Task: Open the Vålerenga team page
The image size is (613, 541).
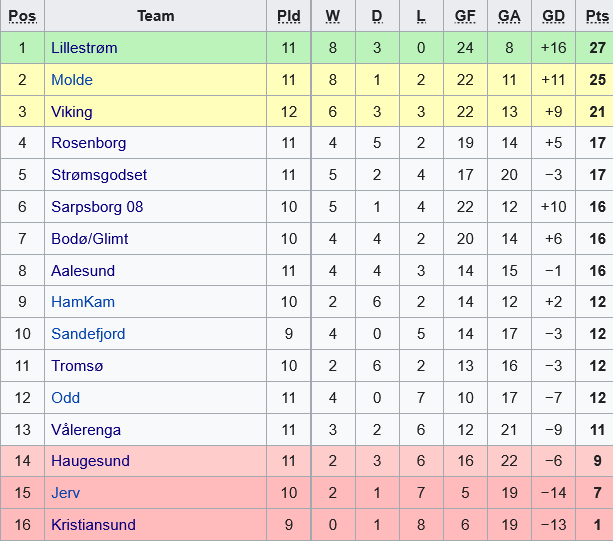Action: [x=86, y=430]
